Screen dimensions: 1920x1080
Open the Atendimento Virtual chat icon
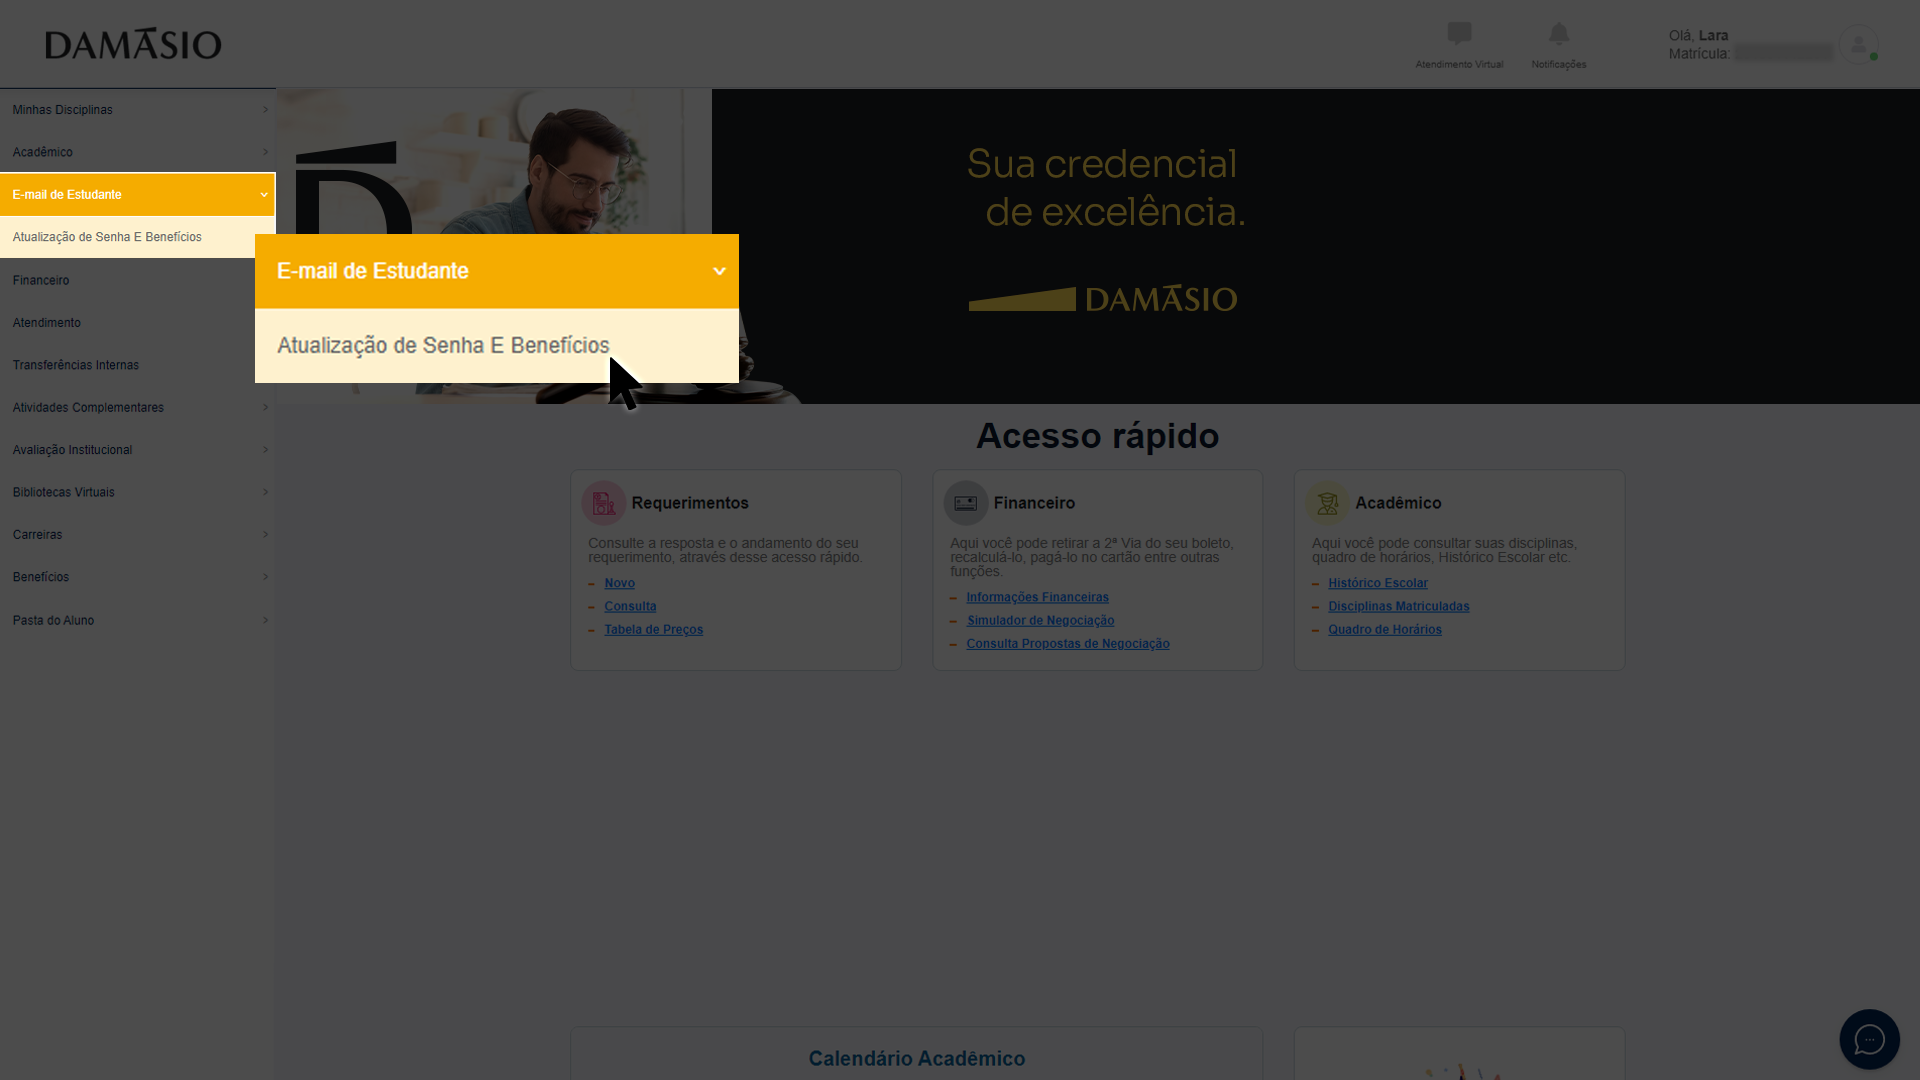point(1459,34)
